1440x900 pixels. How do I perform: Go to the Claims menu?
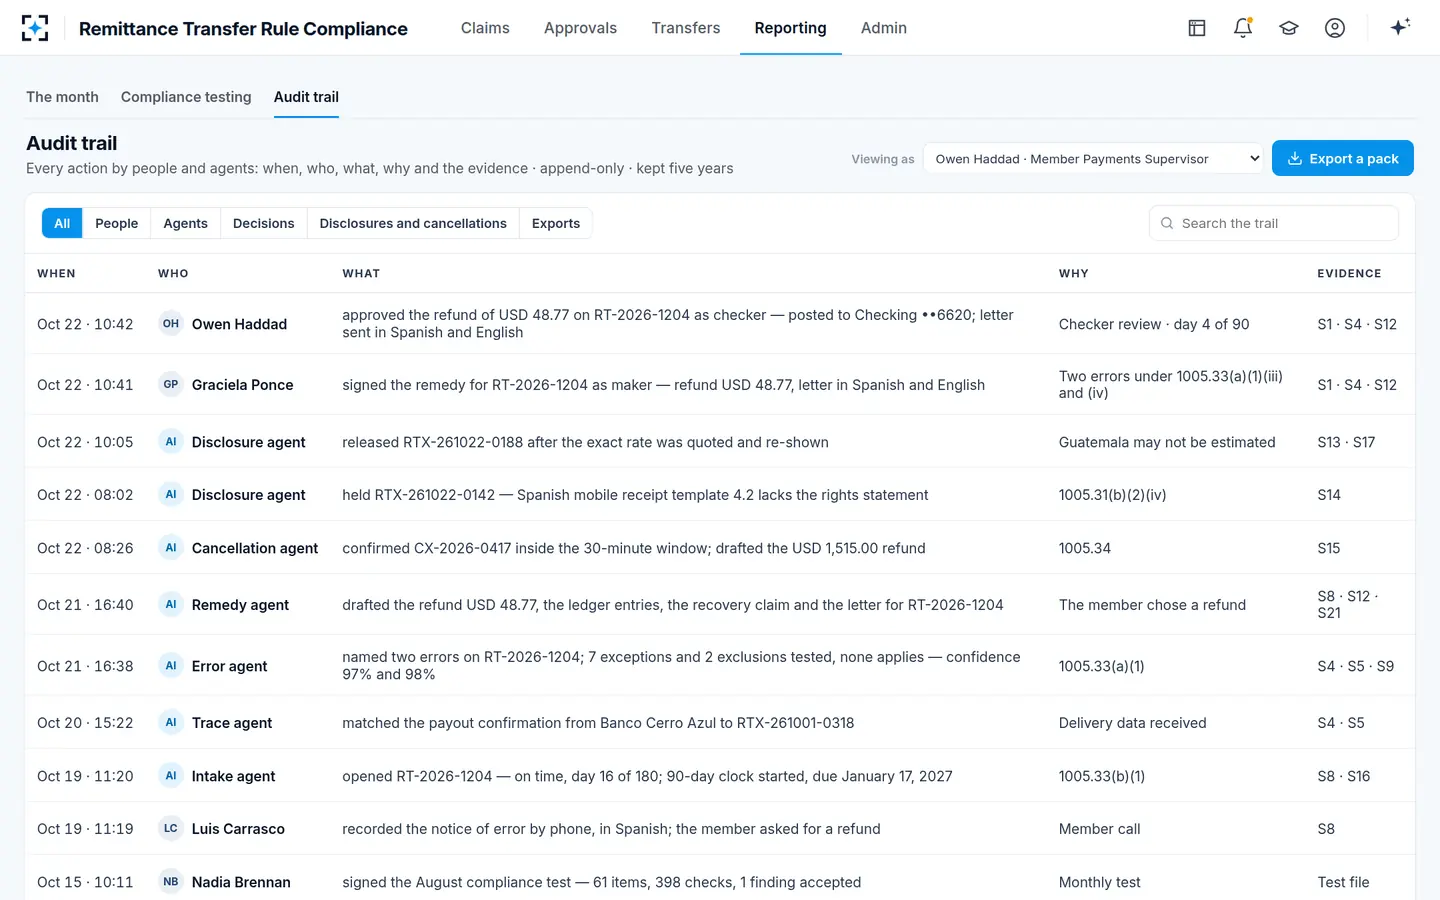tap(485, 28)
